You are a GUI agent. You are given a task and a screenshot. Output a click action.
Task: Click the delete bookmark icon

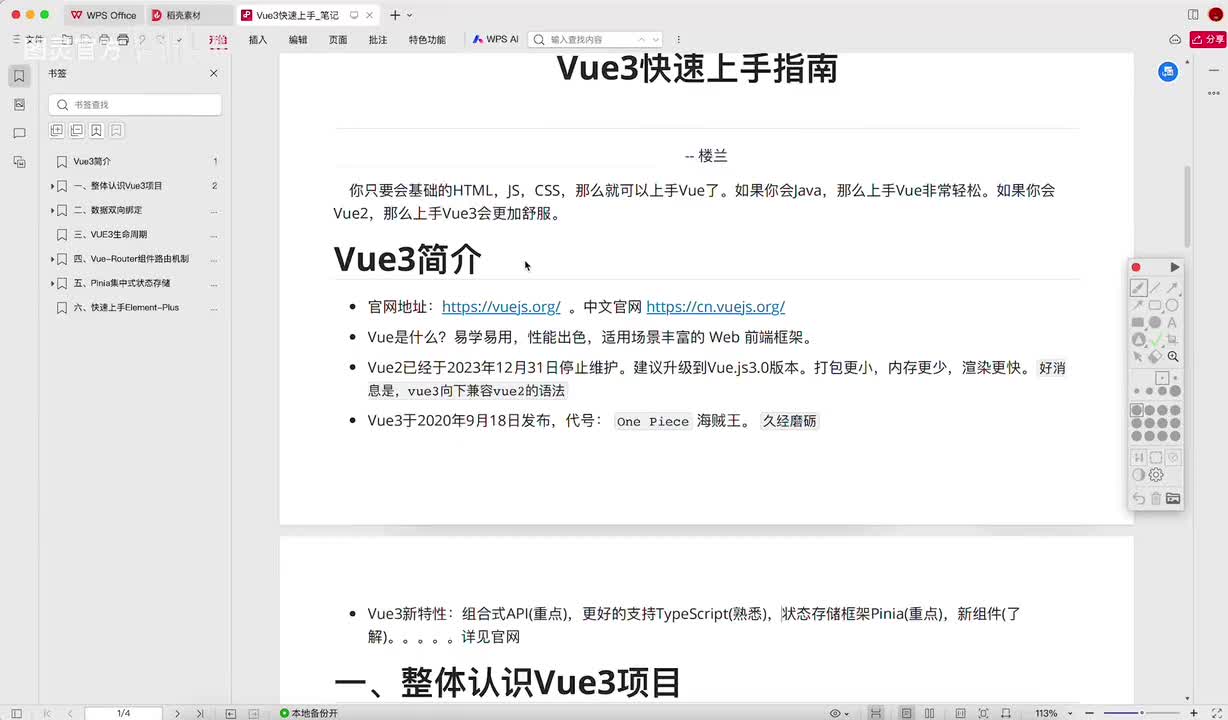[x=116, y=130]
